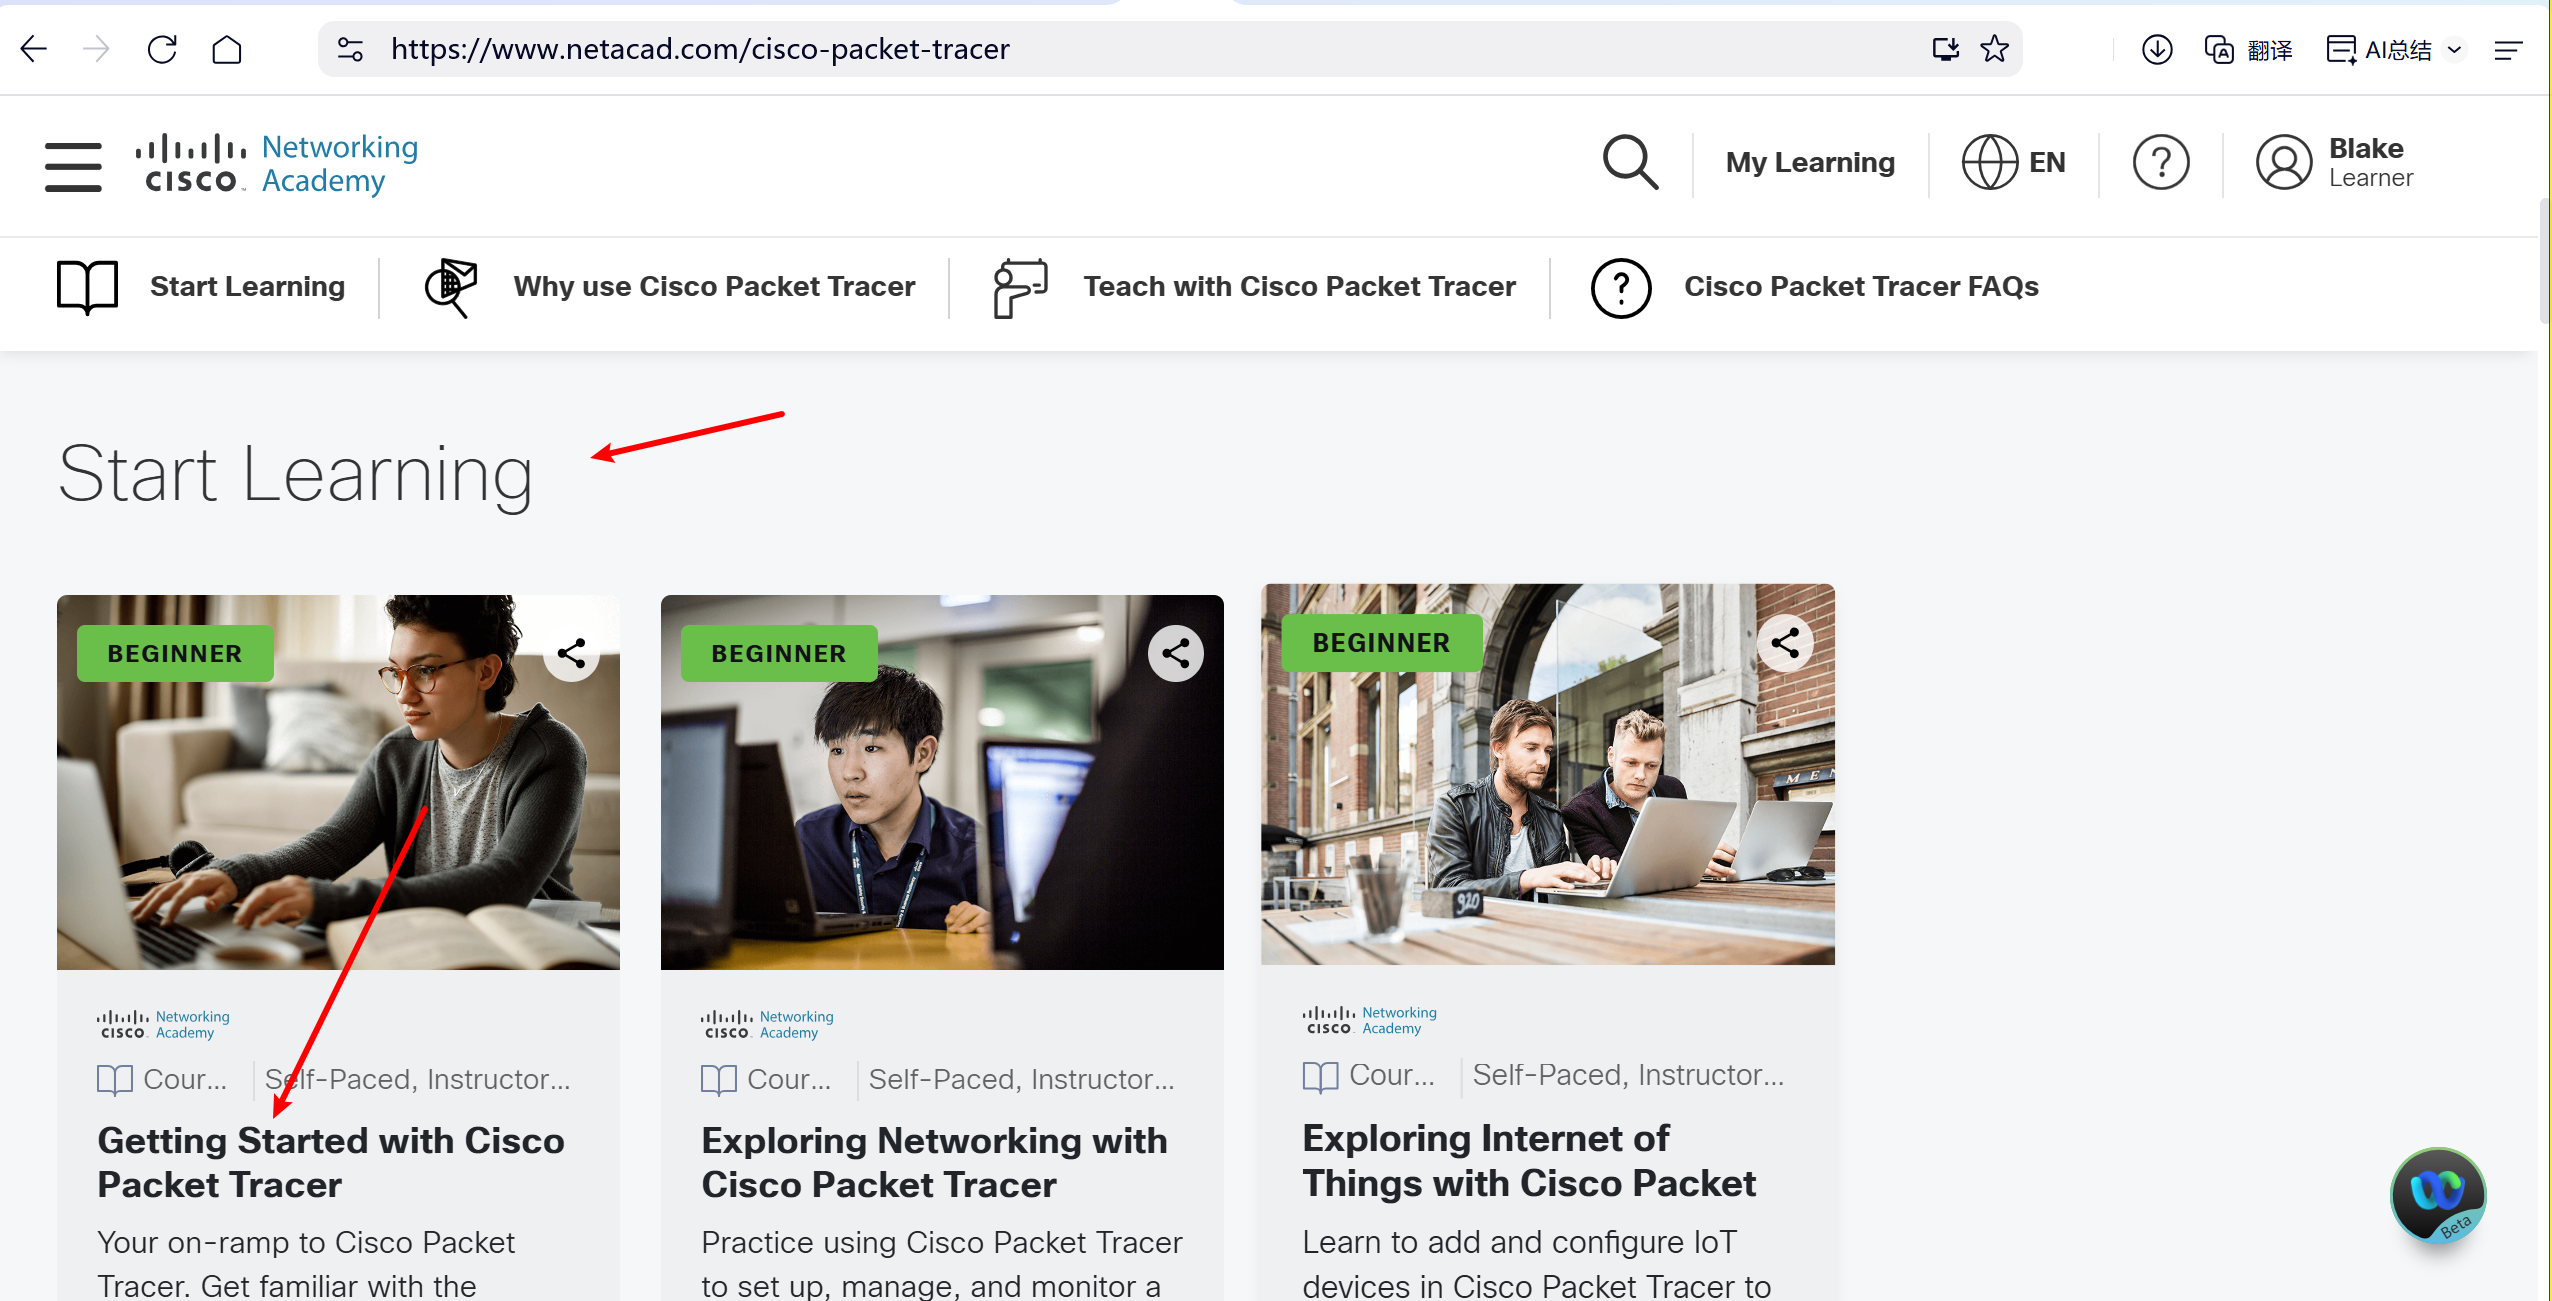This screenshot has height=1301, width=2552.
Task: Share the Exploring Internet of Things course
Action: point(1785,642)
